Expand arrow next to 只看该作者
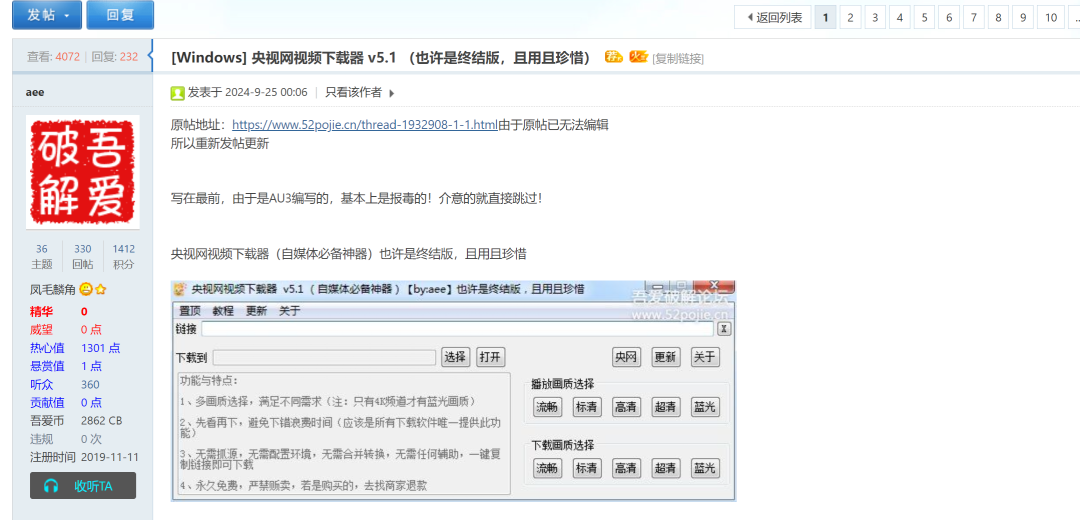The width and height of the screenshot is (1080, 520). [x=392, y=93]
